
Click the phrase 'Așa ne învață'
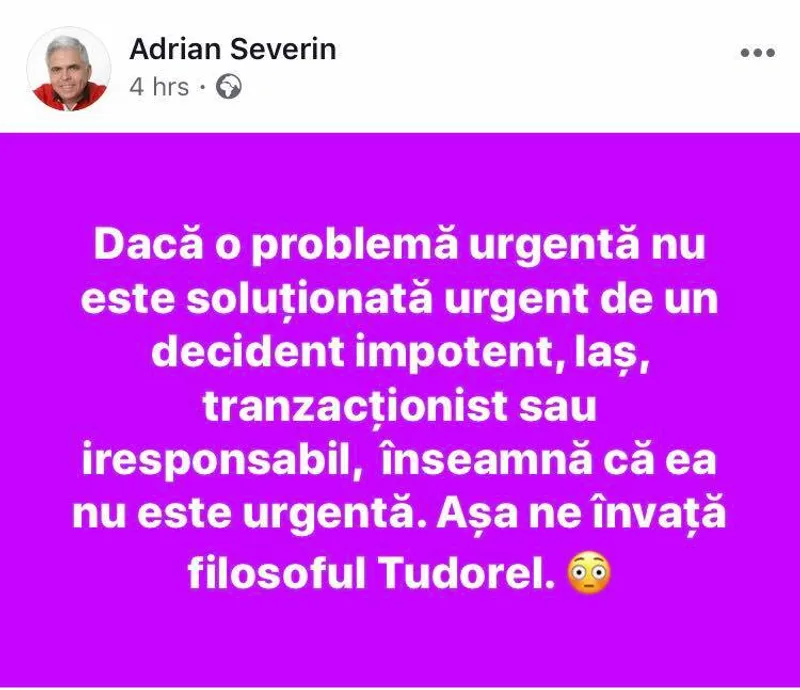tap(581, 514)
